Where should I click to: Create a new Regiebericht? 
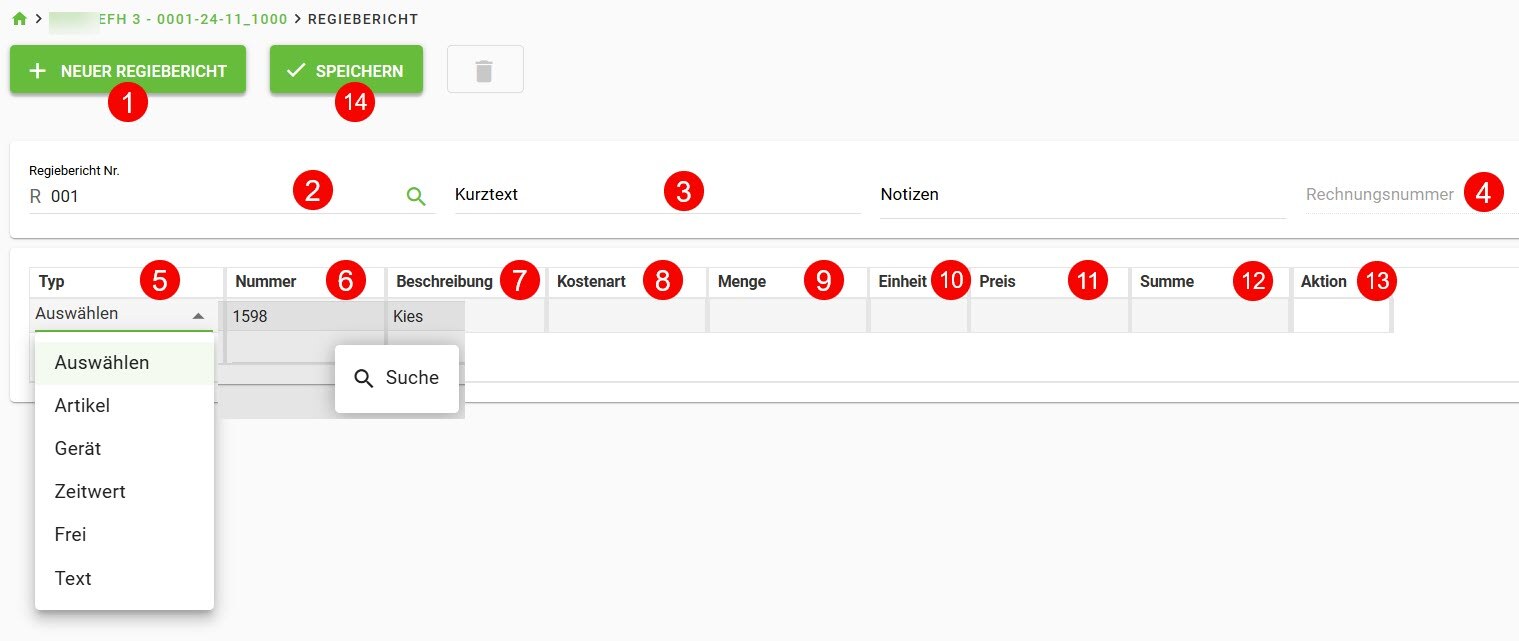[x=128, y=71]
